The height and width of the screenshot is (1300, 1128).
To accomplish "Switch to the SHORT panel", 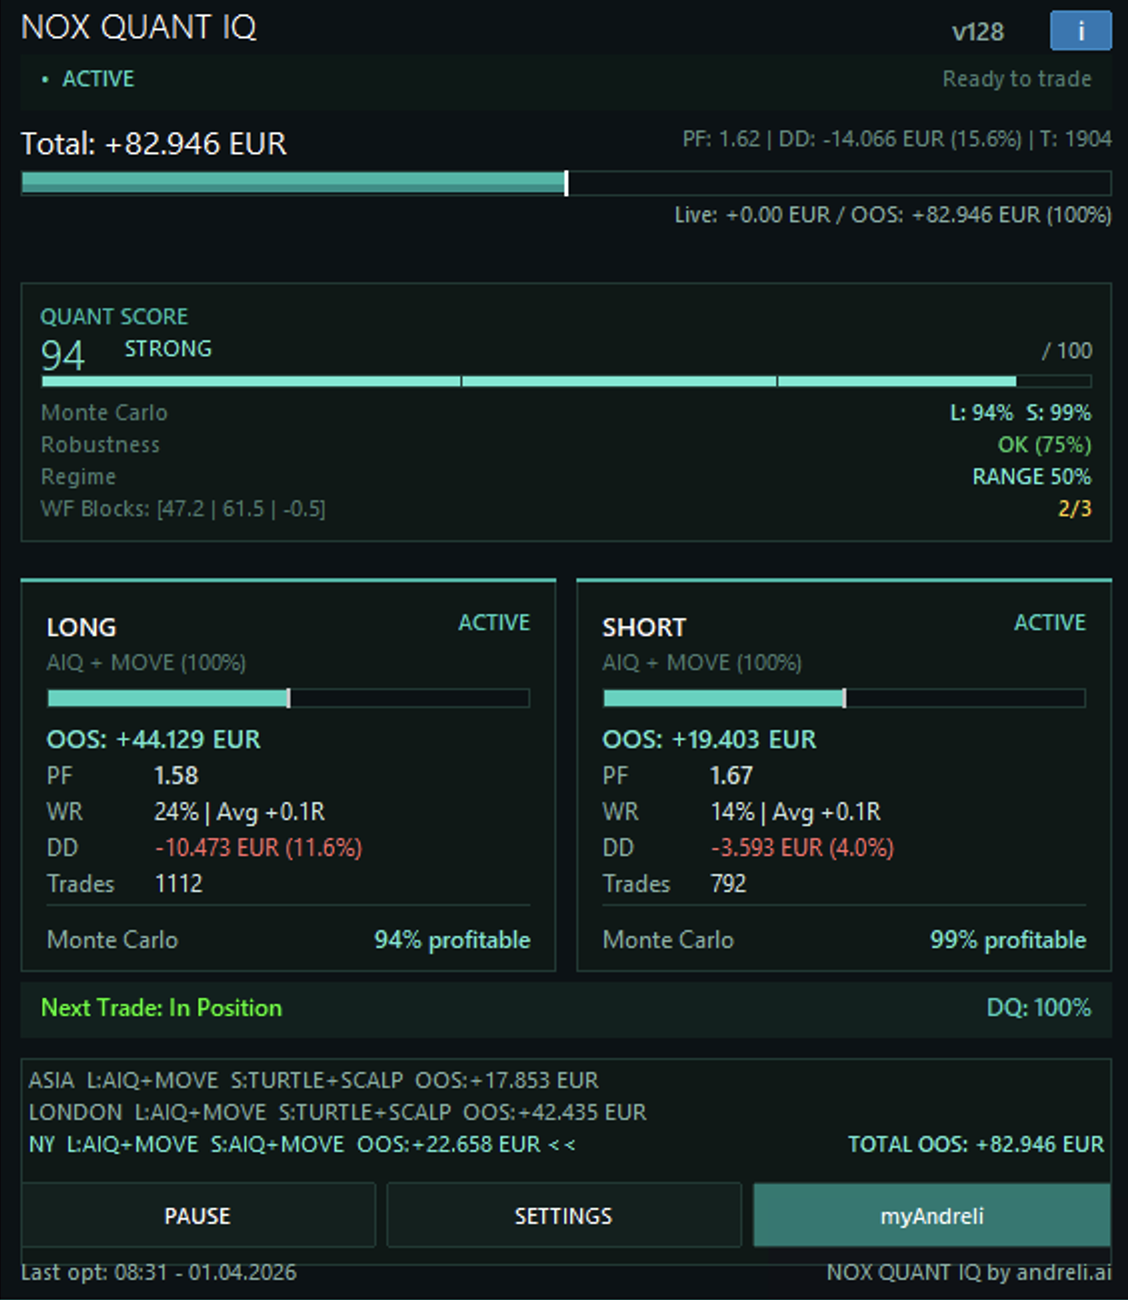I will point(643,628).
